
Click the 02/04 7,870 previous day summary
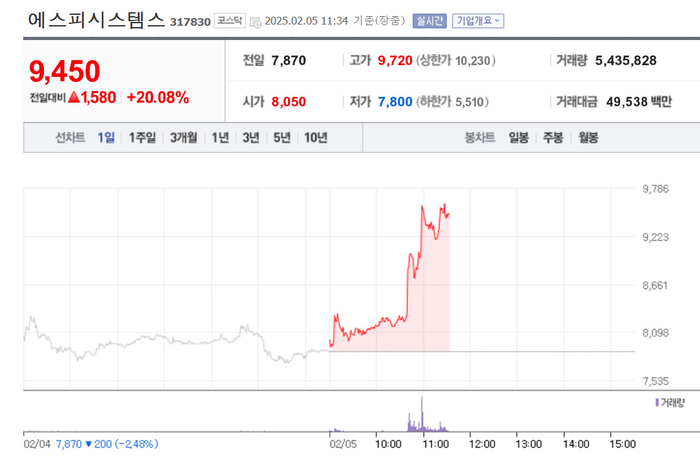click(x=91, y=444)
